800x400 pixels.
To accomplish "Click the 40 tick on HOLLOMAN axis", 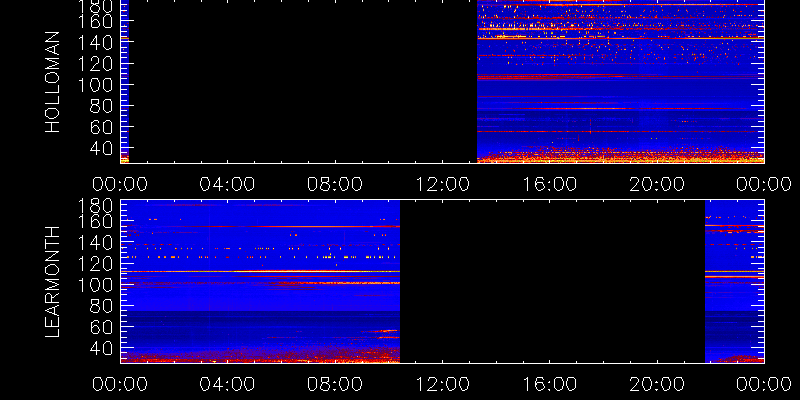I will click(101, 148).
